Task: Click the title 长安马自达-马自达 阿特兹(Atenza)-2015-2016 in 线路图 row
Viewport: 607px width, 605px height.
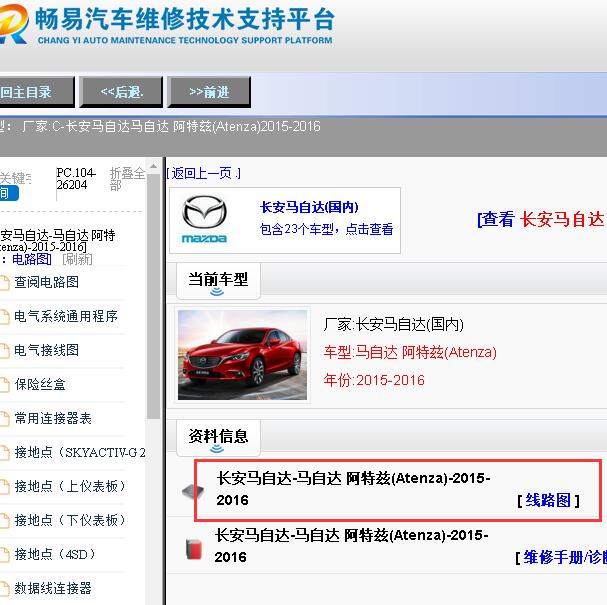Action: point(353,489)
